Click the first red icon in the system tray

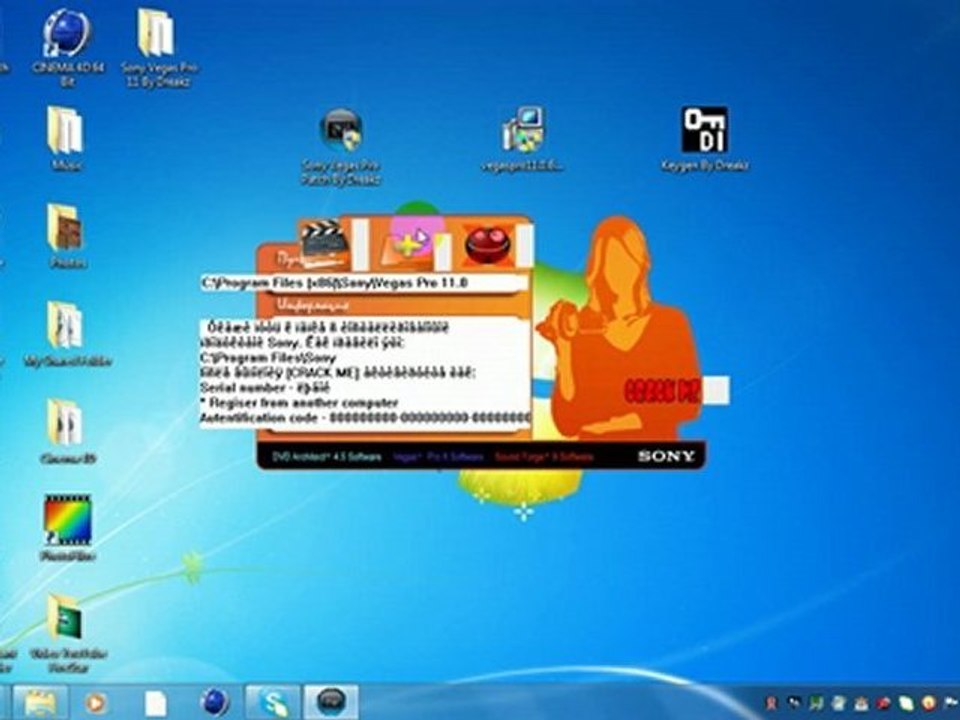(x=773, y=704)
